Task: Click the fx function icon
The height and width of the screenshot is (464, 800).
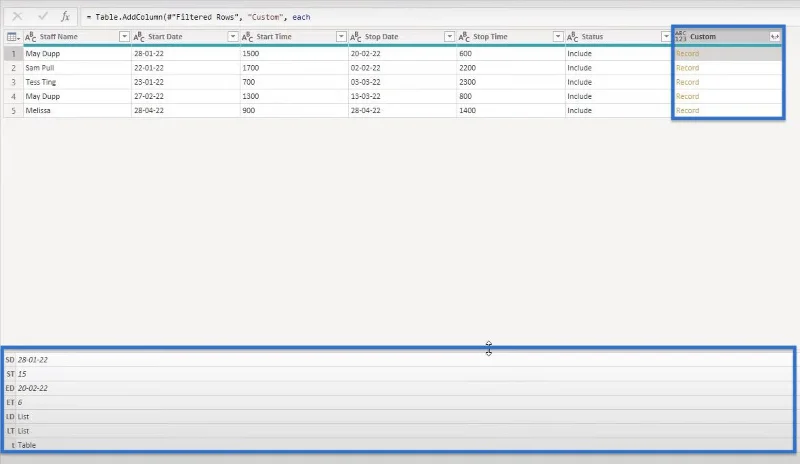Action: [65, 16]
